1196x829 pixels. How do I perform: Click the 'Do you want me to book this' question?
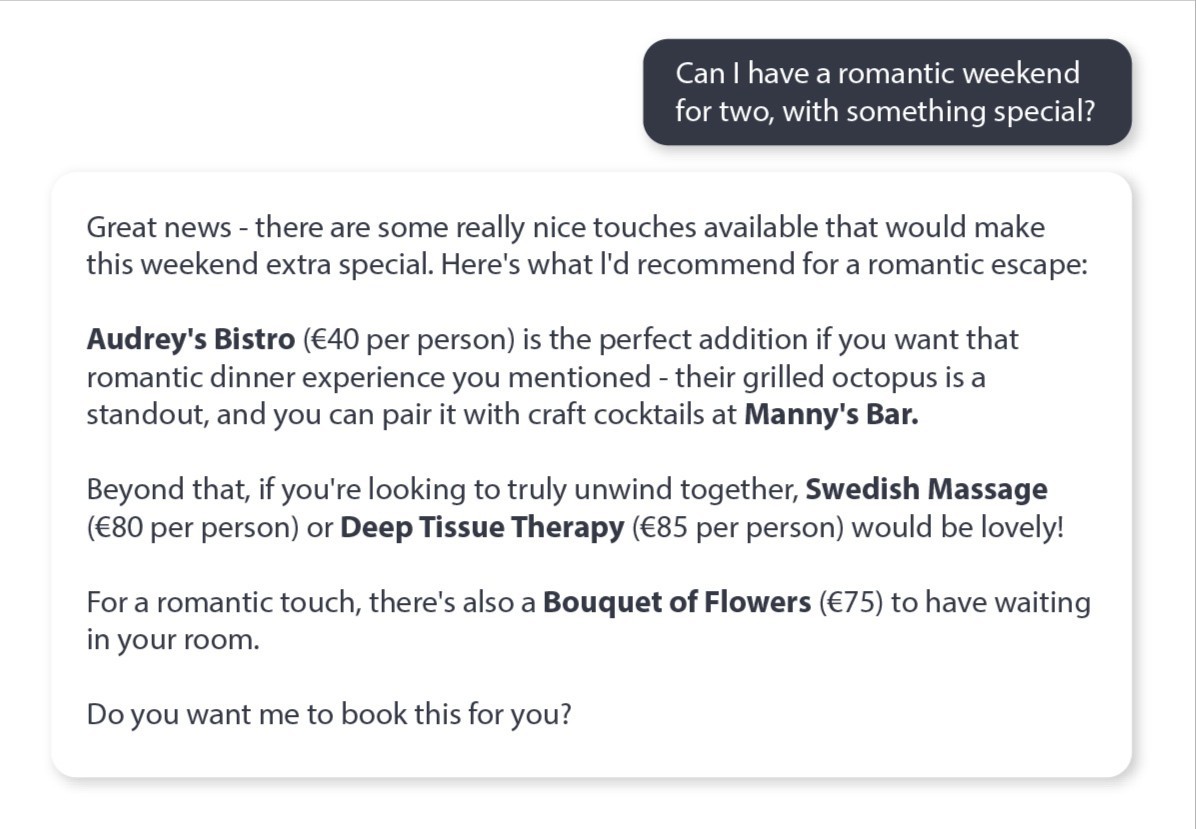(x=329, y=715)
